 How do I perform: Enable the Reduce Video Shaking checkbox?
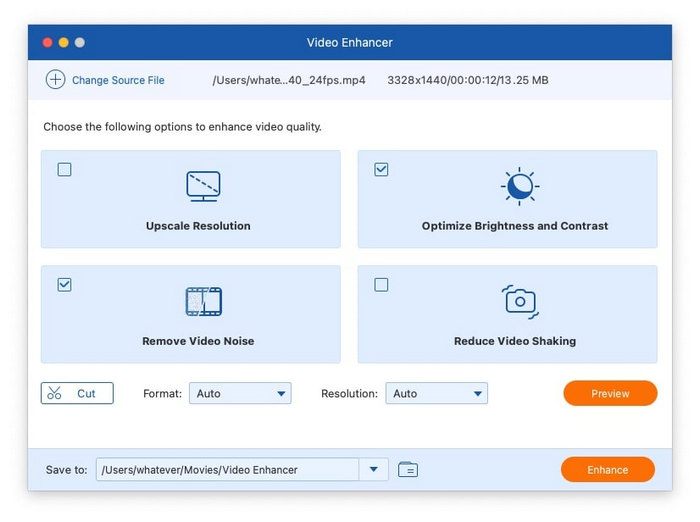point(381,285)
